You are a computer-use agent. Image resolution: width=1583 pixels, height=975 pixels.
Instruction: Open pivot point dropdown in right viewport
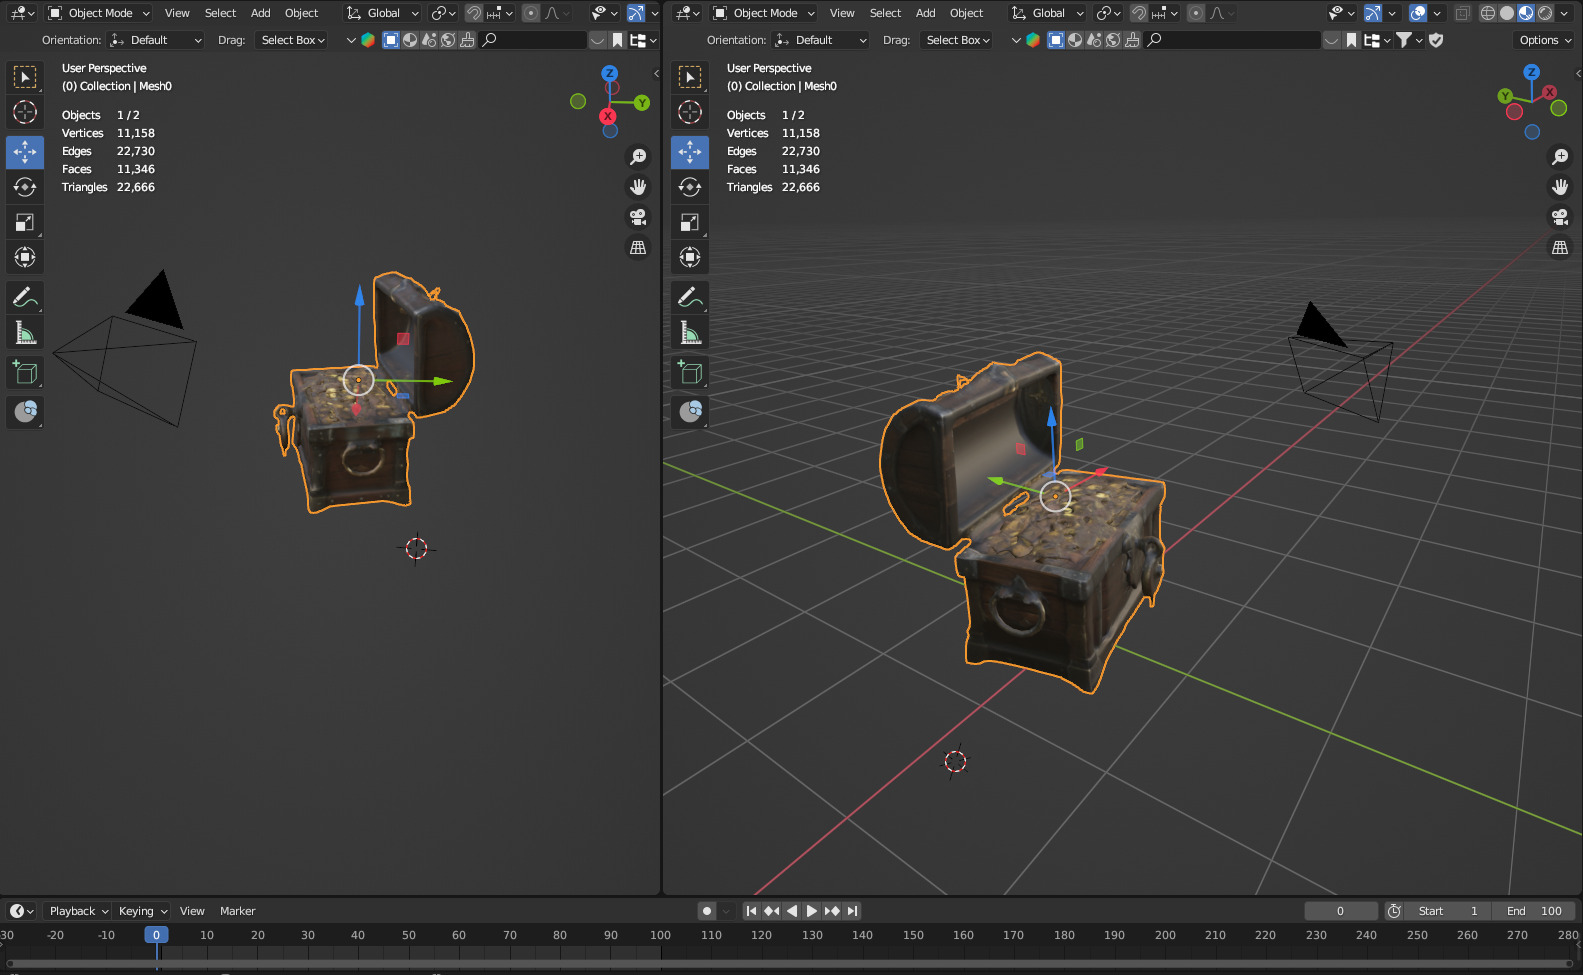tap(1108, 13)
